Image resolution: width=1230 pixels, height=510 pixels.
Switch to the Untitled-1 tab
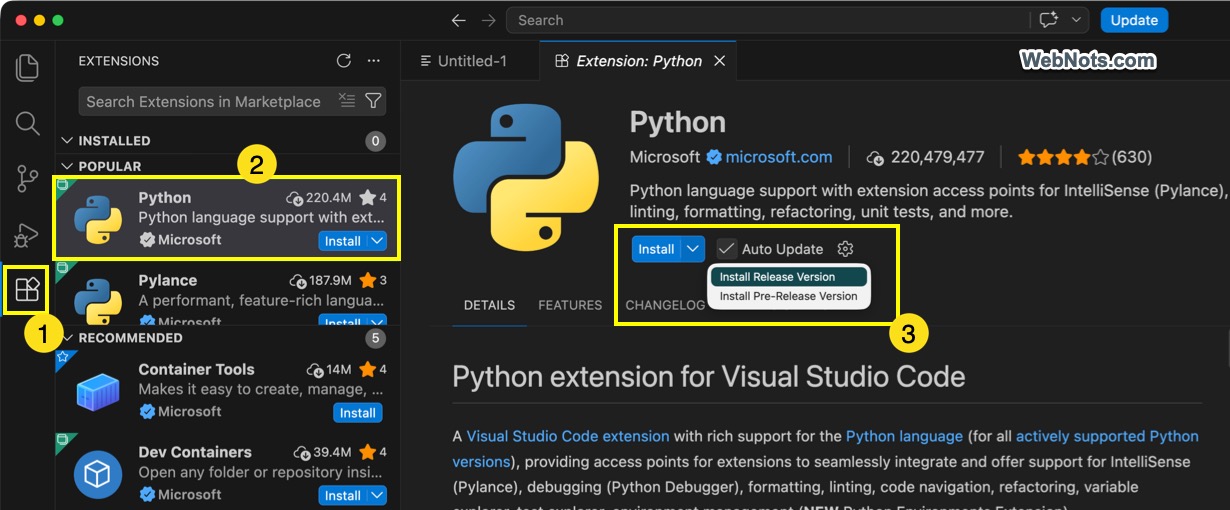tap(463, 61)
